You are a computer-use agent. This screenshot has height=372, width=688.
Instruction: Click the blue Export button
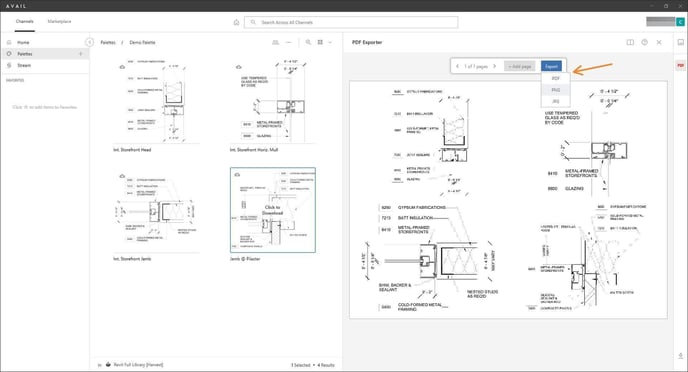(x=551, y=66)
